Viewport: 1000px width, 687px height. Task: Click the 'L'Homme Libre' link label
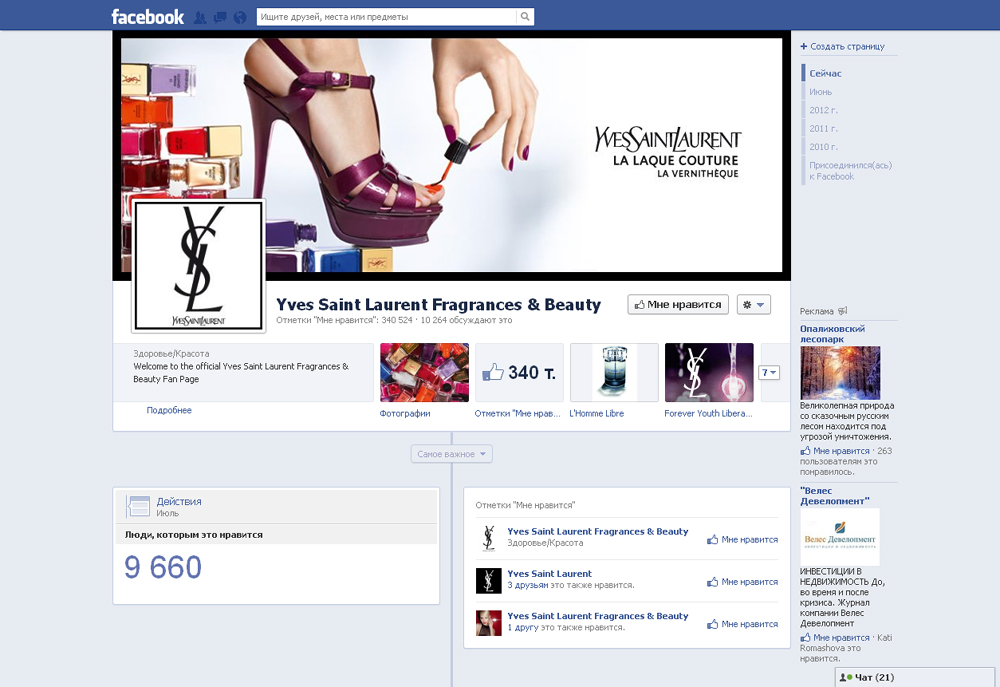tap(597, 413)
